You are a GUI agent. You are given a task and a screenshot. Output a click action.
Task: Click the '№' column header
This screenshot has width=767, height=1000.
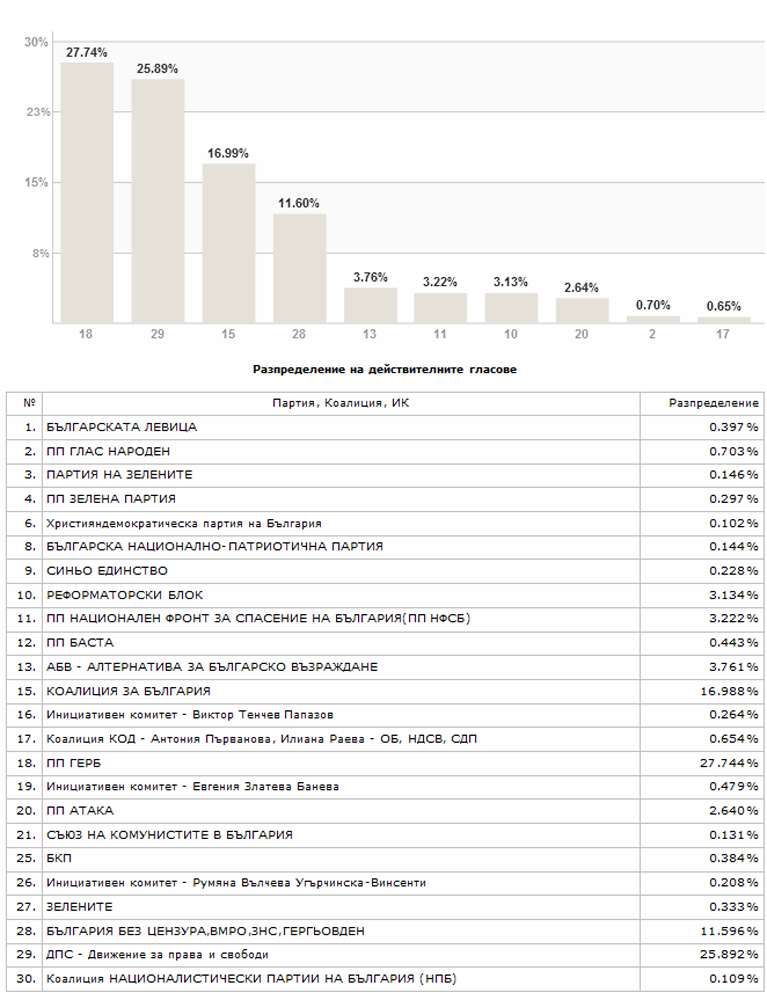click(28, 403)
